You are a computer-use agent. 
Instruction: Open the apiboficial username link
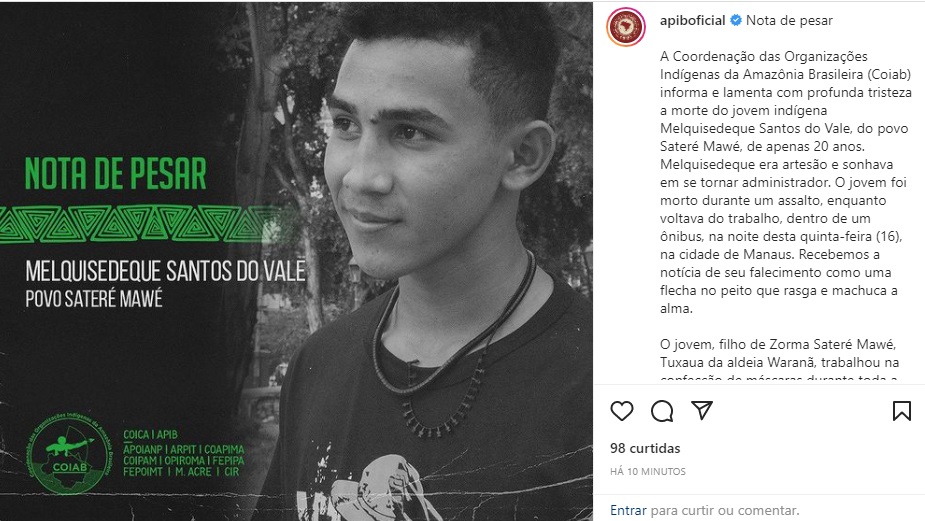(693, 20)
